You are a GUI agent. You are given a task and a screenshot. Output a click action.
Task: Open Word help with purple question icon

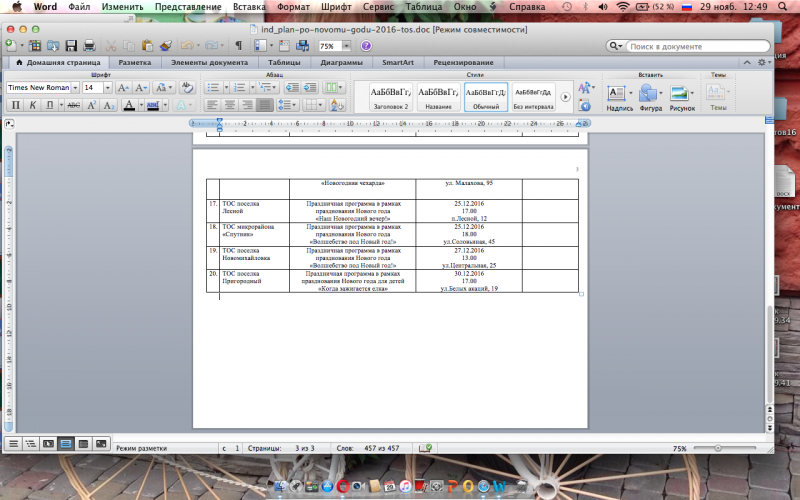click(x=366, y=46)
